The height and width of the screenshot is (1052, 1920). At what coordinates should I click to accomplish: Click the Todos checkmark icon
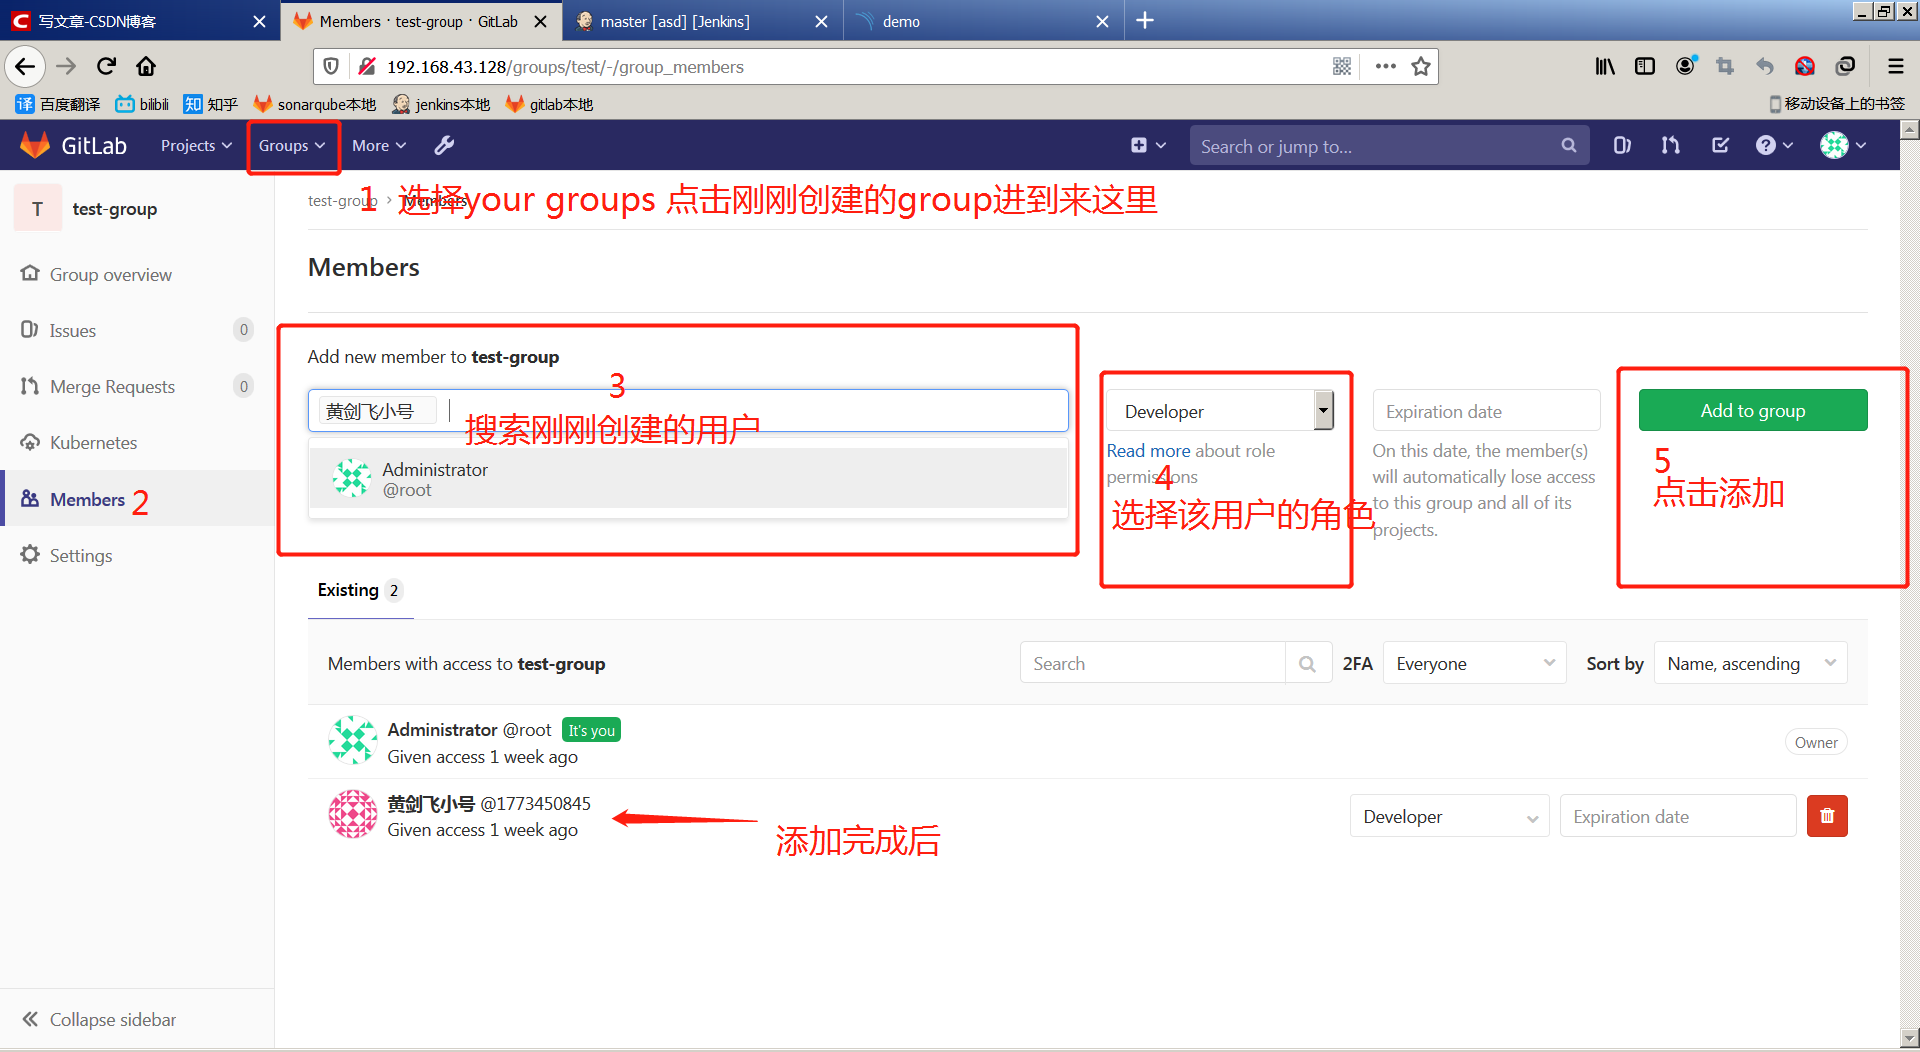pos(1719,145)
